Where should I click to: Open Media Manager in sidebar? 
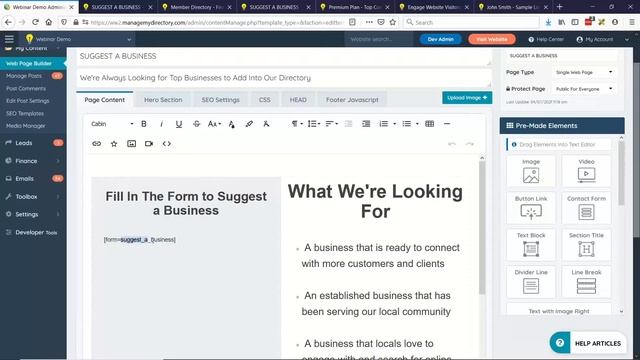point(33,126)
